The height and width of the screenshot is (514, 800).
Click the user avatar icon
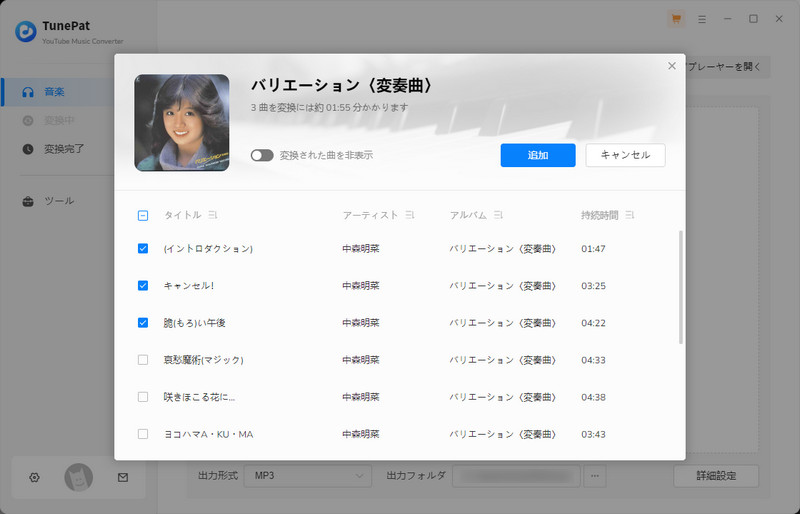pyautogui.click(x=79, y=477)
